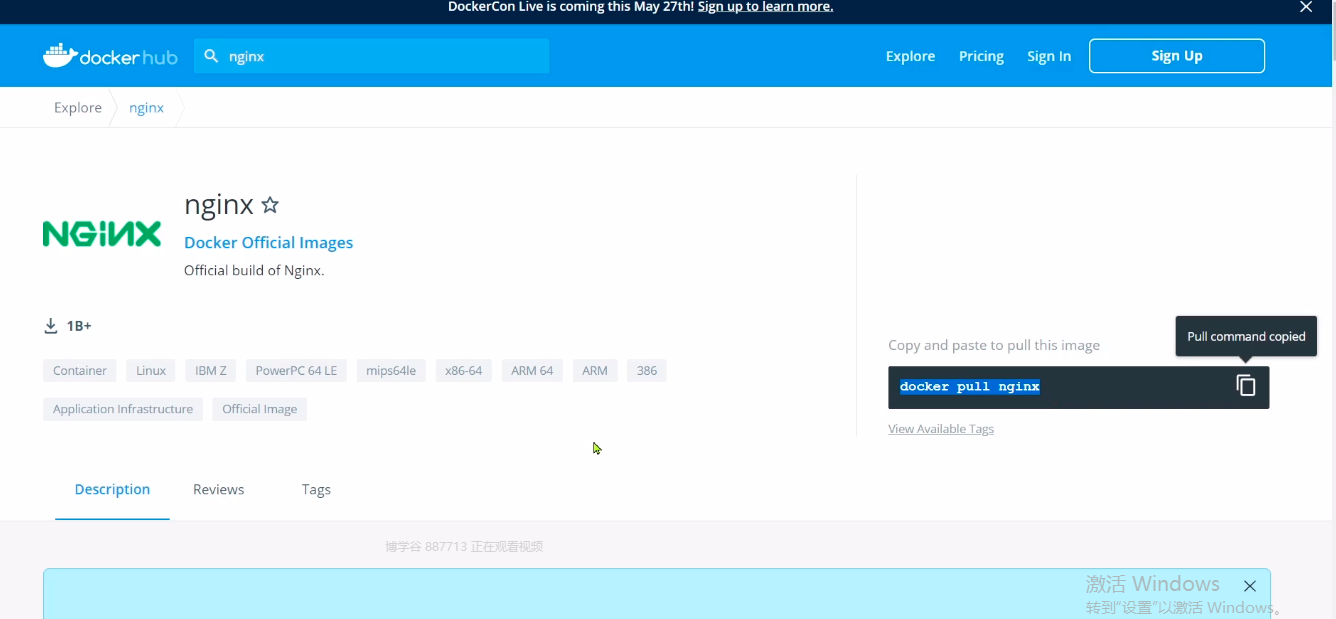Click View Available Tags link
The height and width of the screenshot is (619, 1336).
tap(941, 429)
